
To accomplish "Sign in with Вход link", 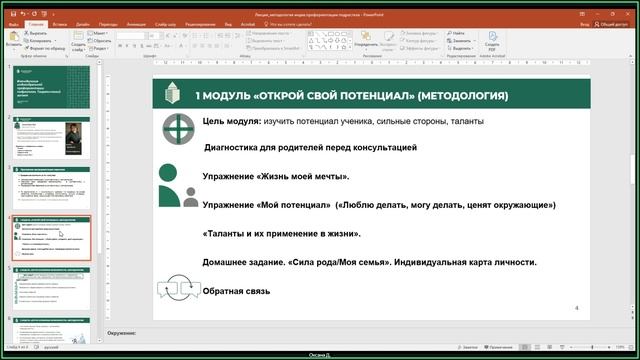I will click(584, 24).
